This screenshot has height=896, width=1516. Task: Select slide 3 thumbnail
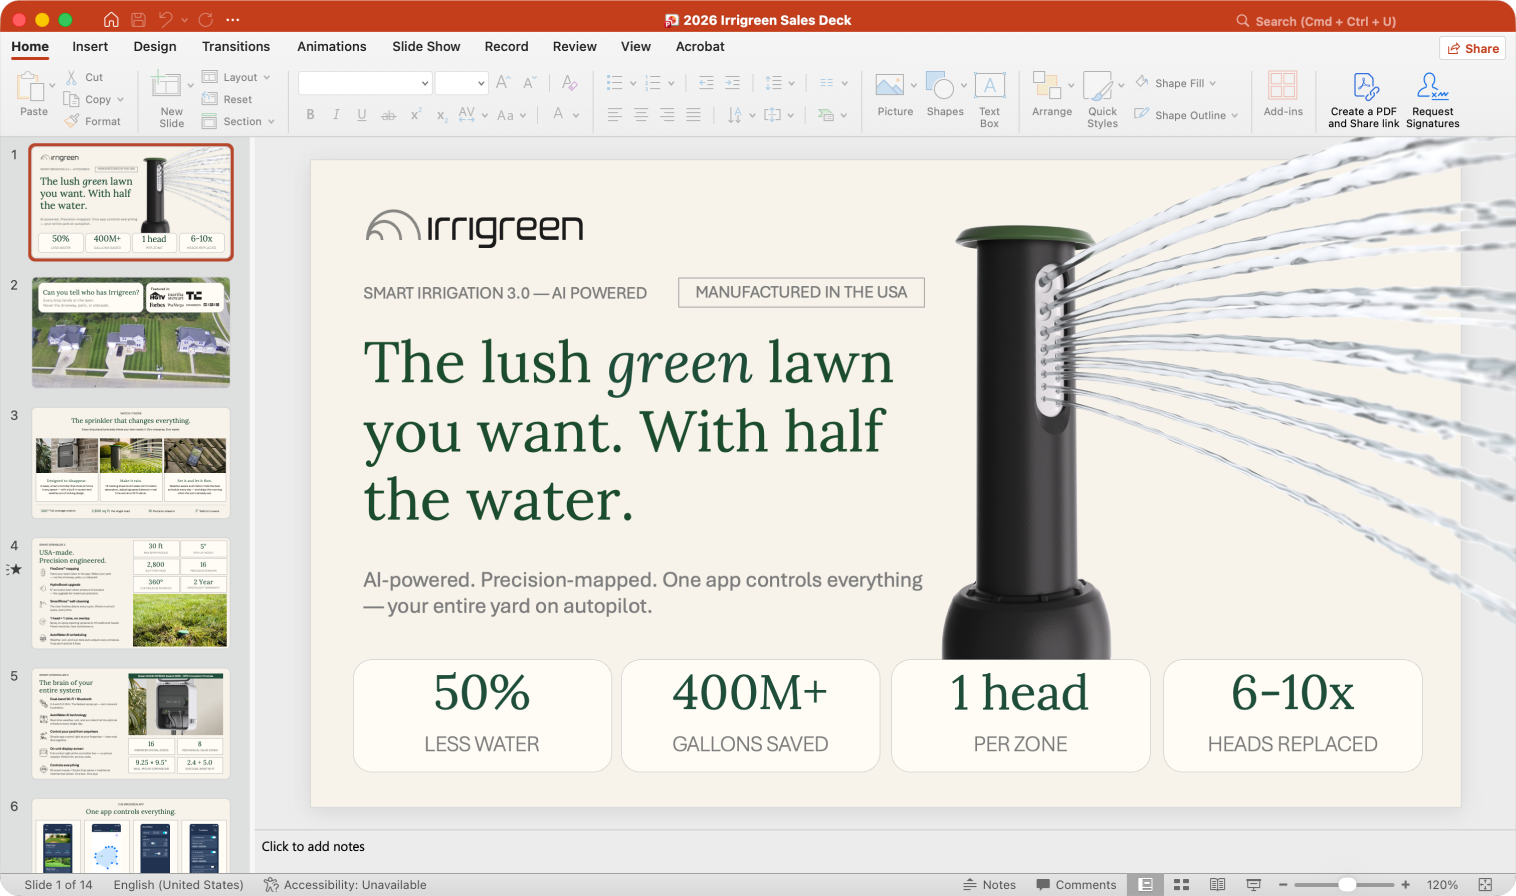pyautogui.click(x=131, y=462)
